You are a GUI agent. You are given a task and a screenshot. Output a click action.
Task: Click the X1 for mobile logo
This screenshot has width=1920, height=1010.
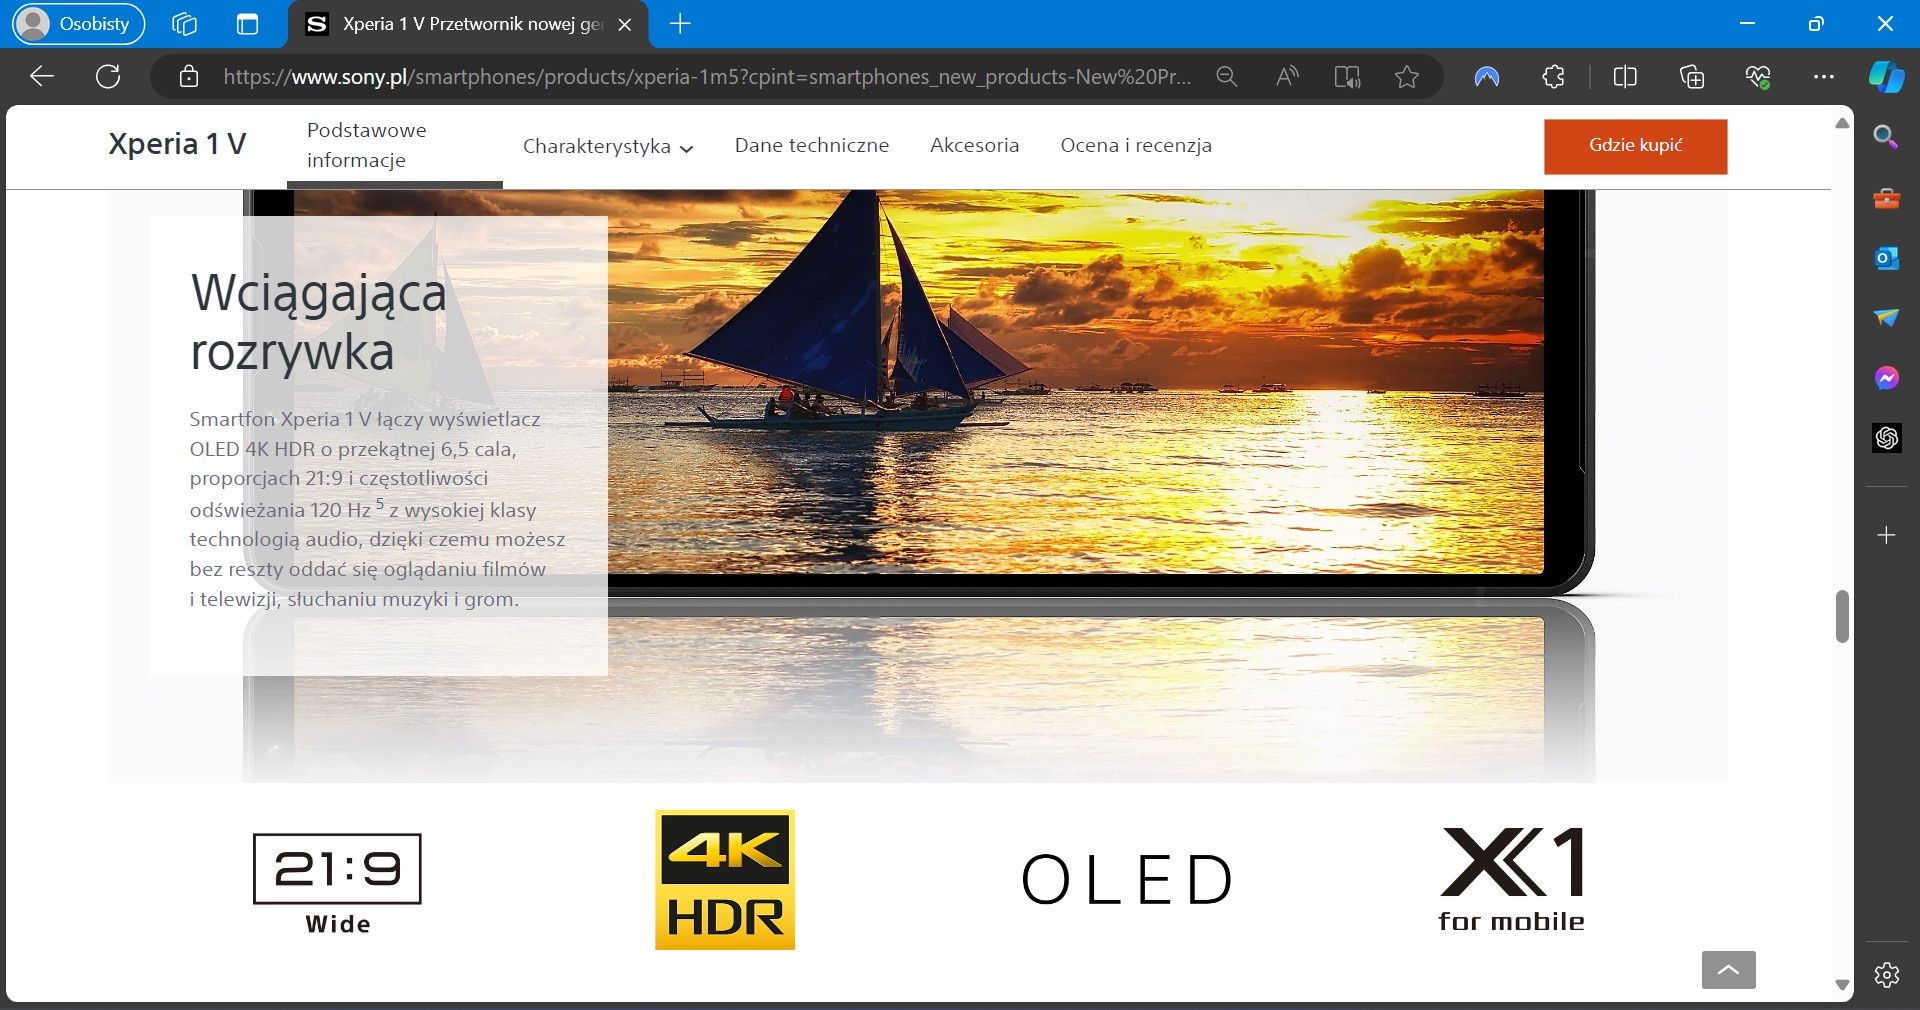pos(1511,879)
